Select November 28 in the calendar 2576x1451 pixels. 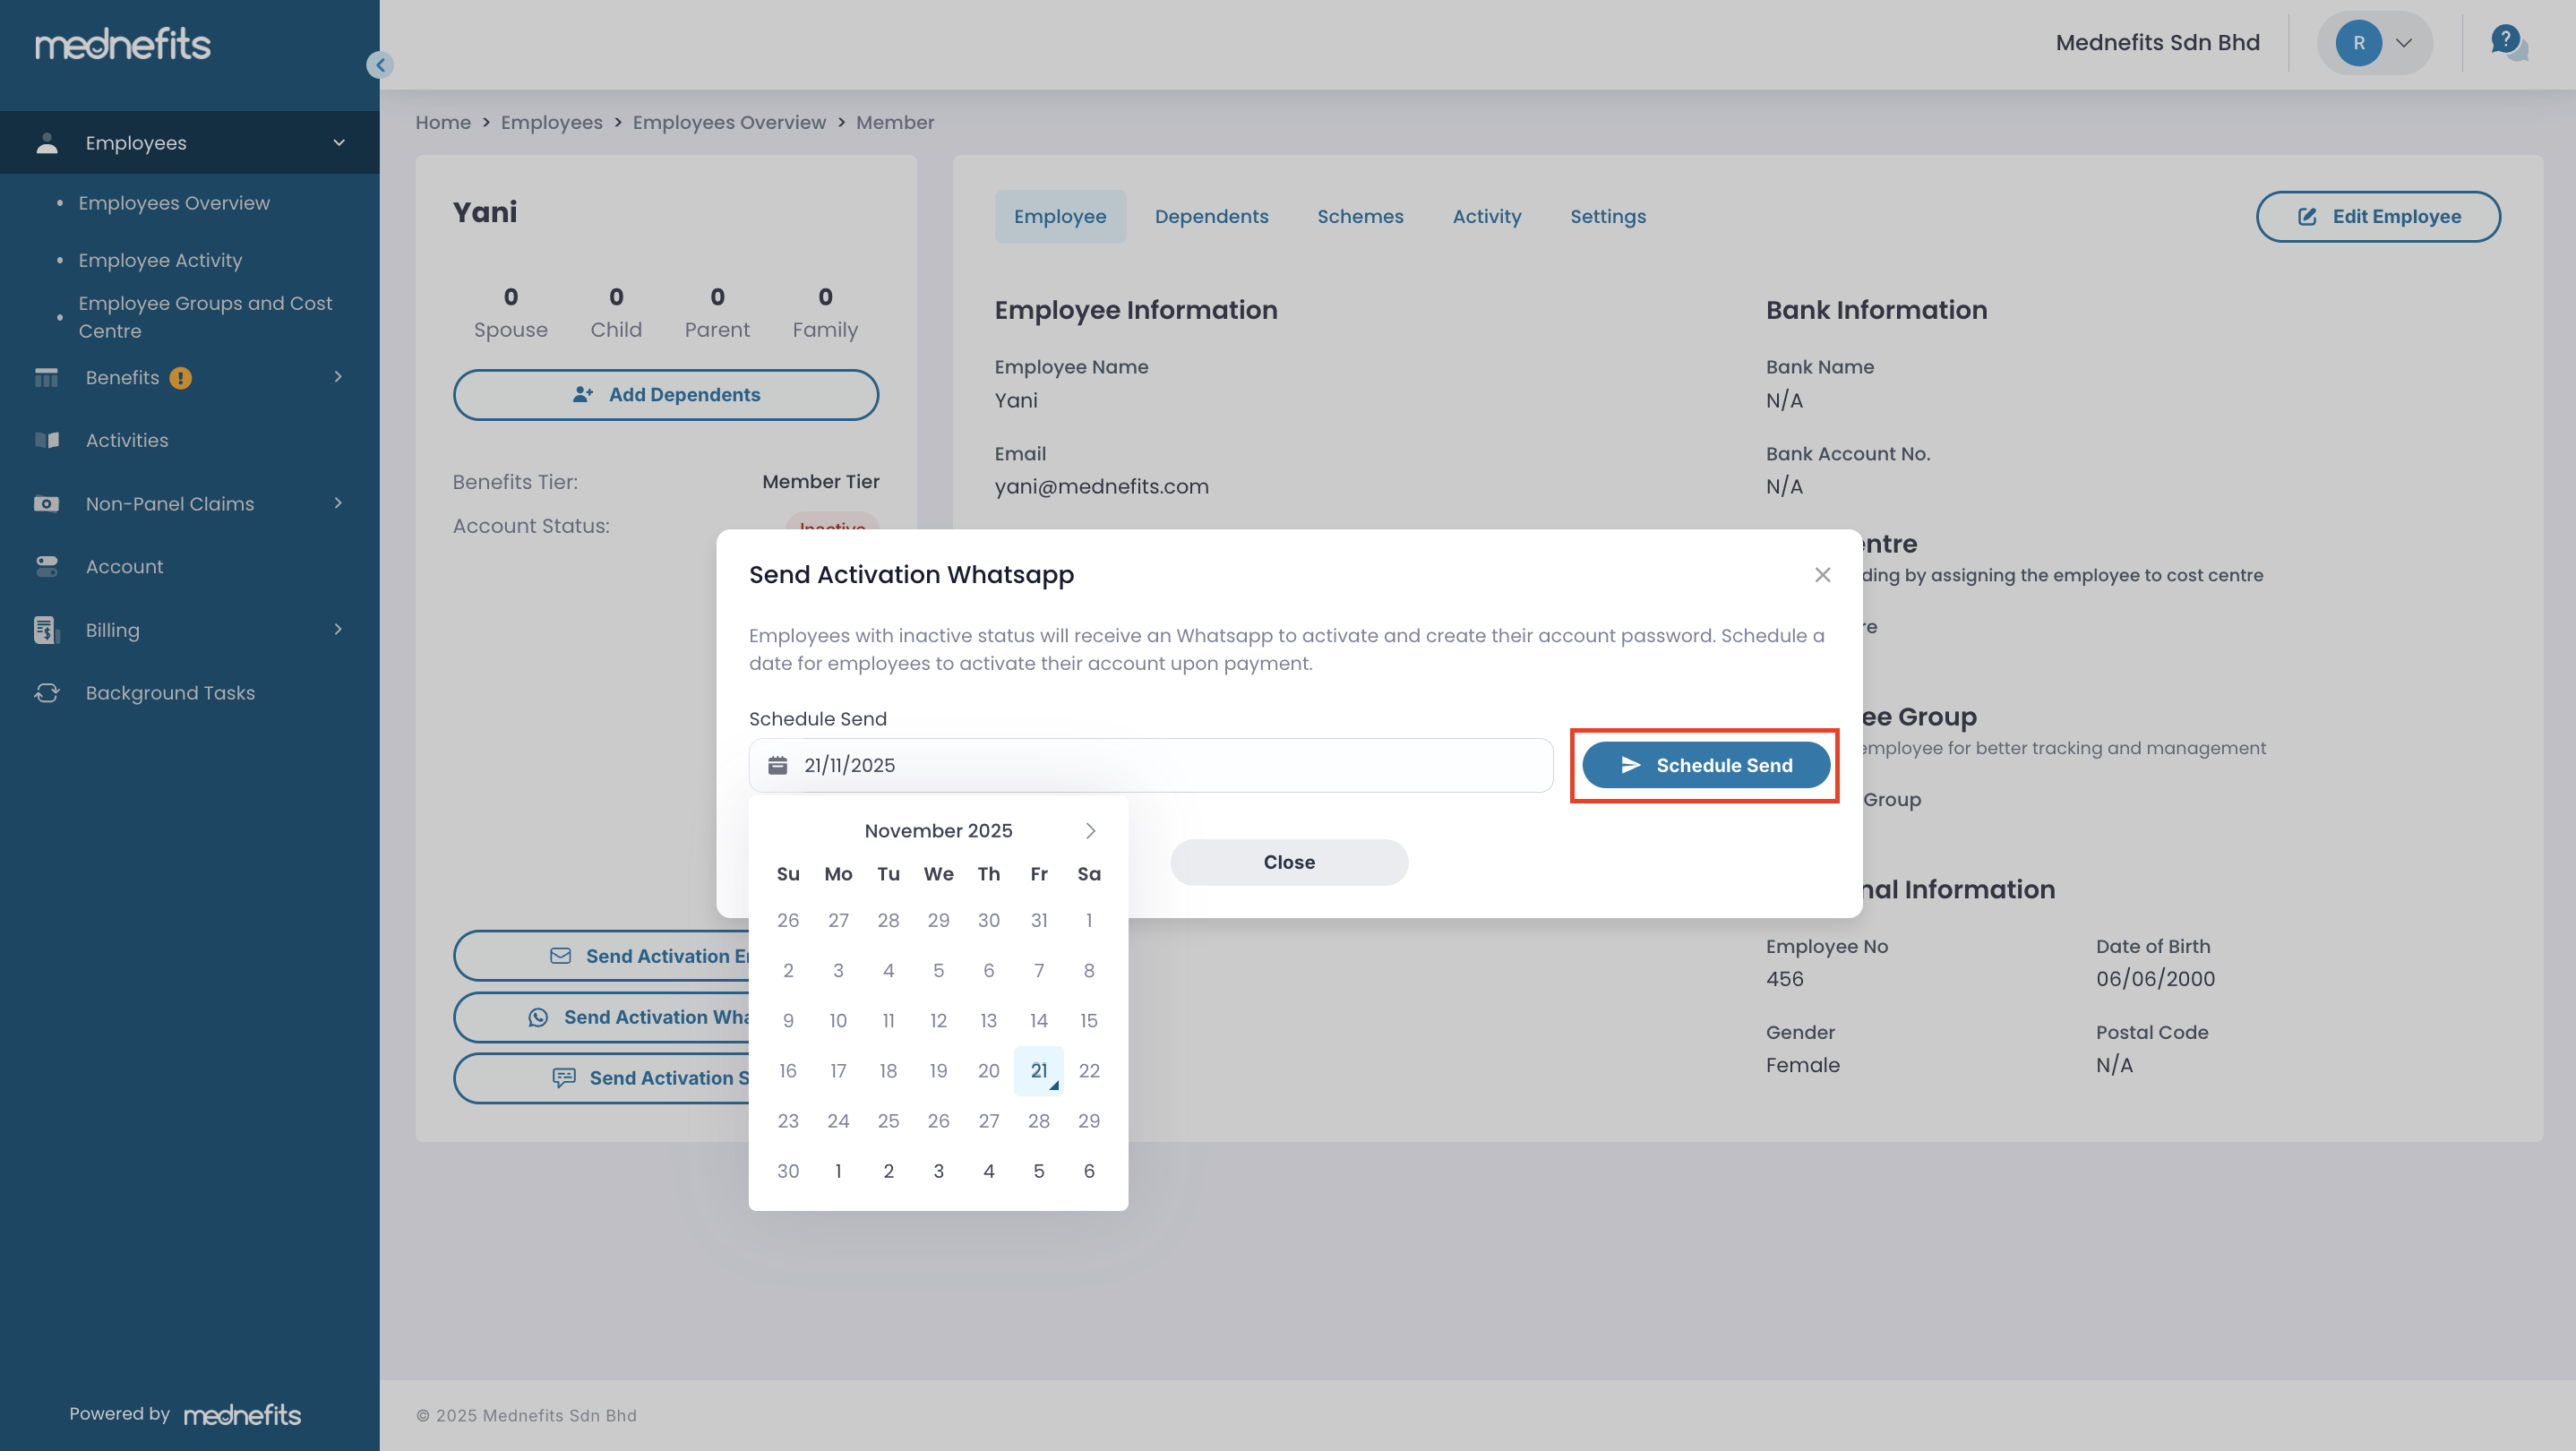coord(1038,1121)
